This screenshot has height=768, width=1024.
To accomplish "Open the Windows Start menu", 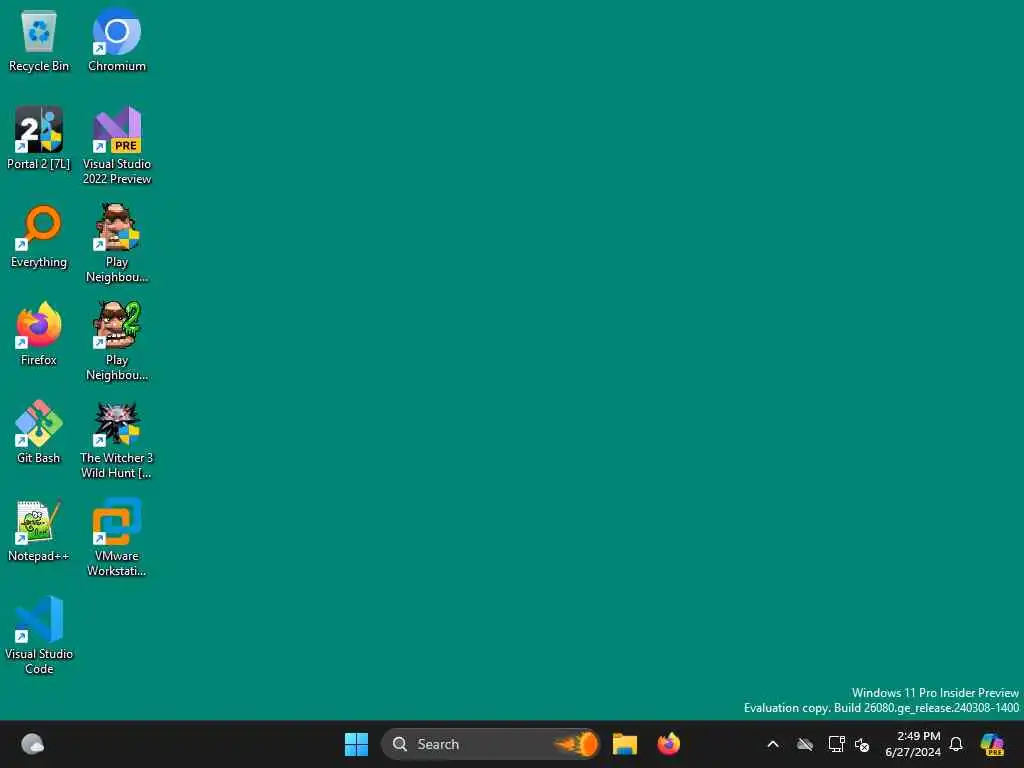I will [357, 744].
